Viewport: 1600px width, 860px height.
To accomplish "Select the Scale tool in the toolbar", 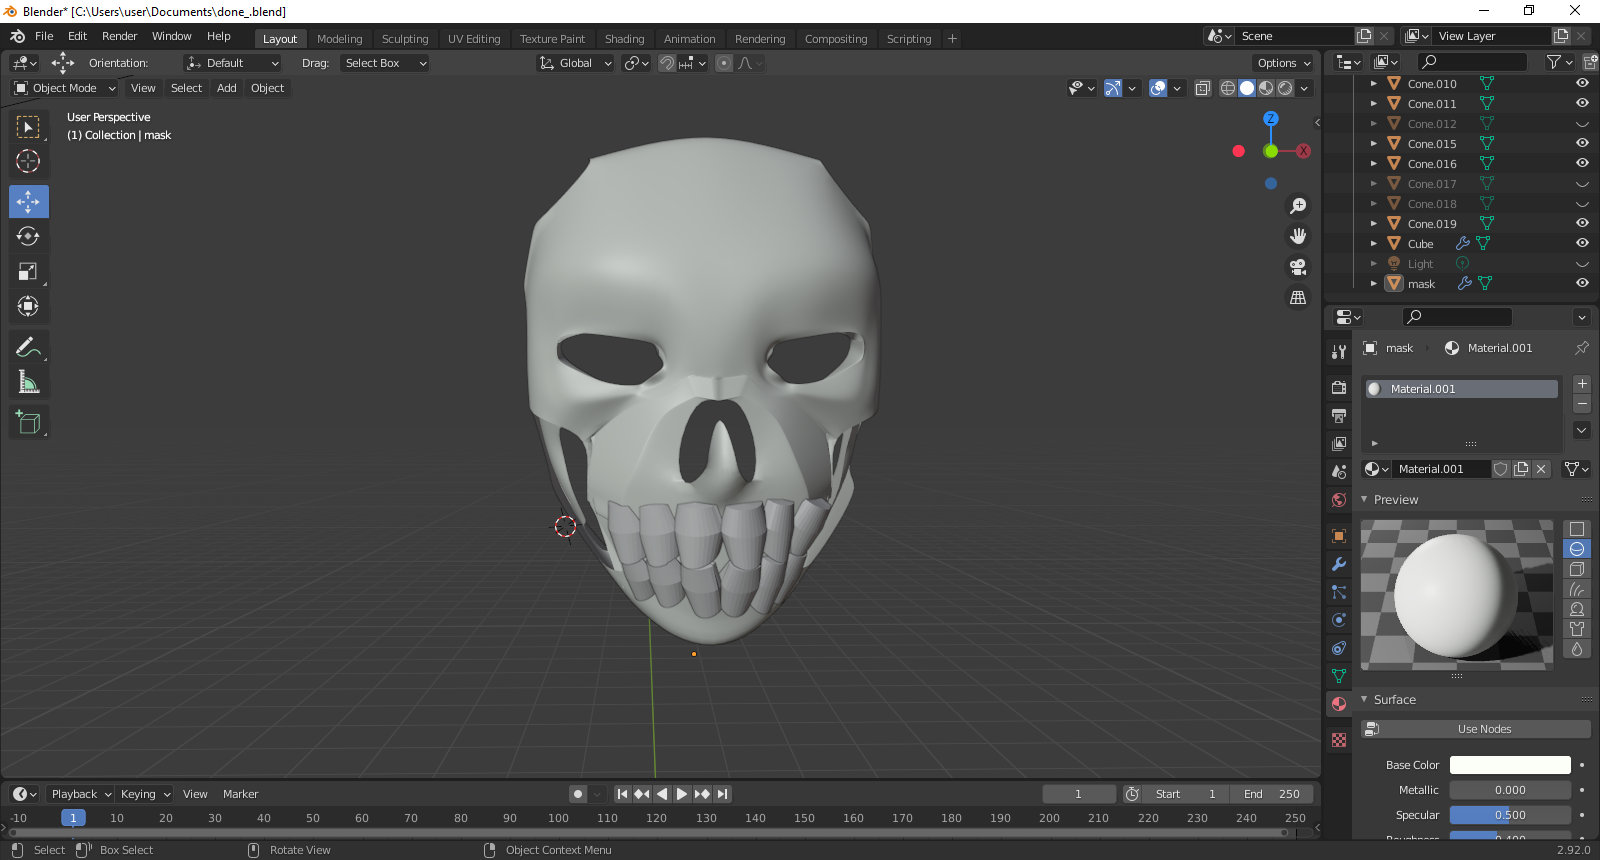I will coord(28,272).
